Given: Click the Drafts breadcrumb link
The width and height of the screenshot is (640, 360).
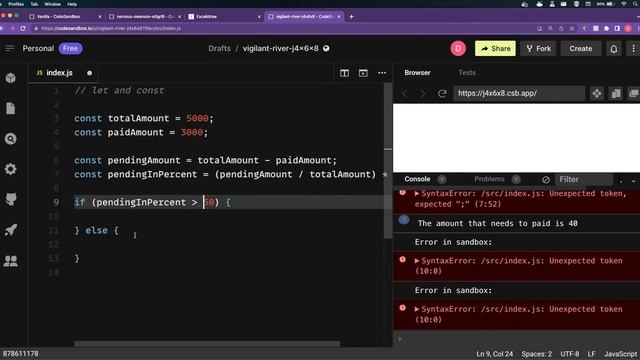Looking at the screenshot, I should tap(220, 48).
